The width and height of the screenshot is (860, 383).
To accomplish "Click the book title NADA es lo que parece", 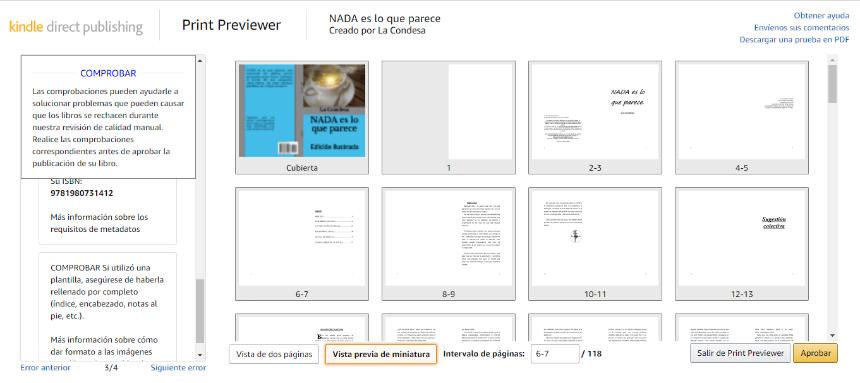I will tap(384, 19).
